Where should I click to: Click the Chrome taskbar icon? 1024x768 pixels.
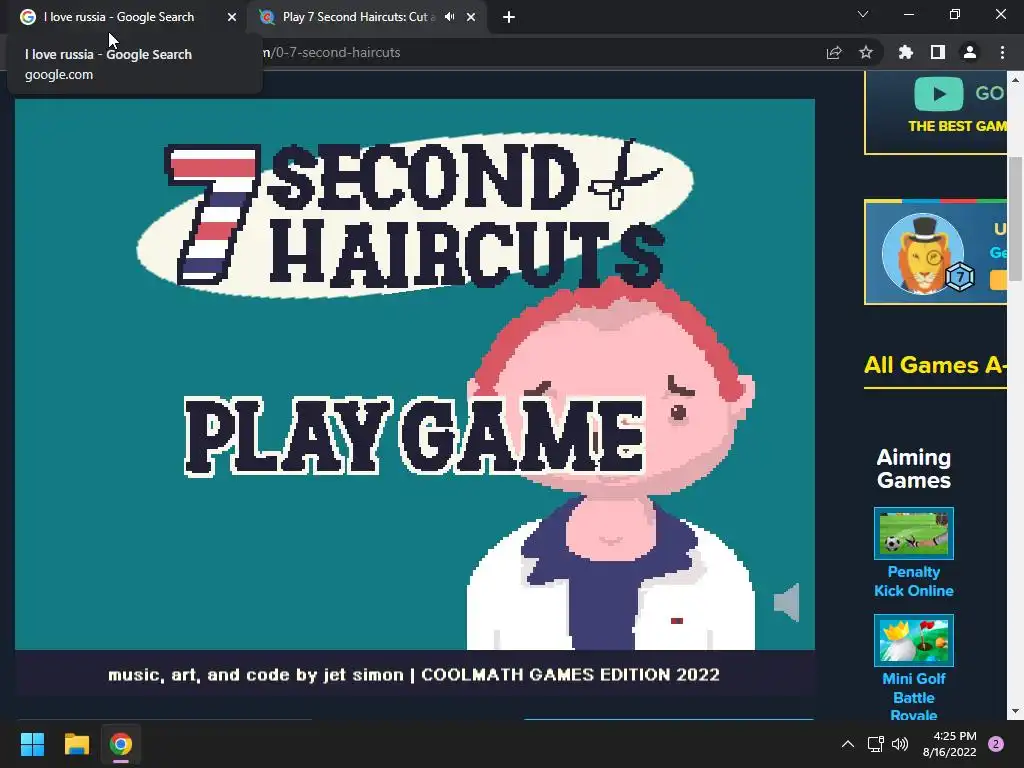pyautogui.click(x=121, y=744)
